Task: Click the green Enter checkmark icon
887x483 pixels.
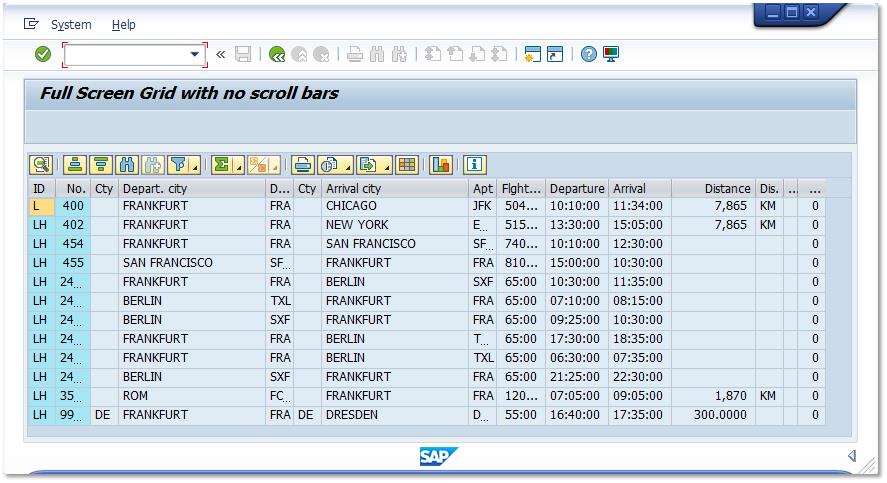Action: point(43,54)
